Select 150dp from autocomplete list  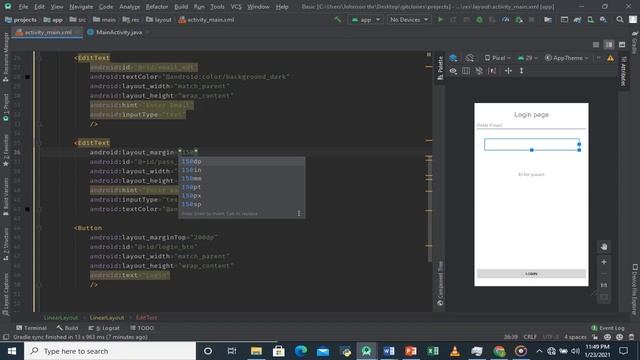(242, 162)
